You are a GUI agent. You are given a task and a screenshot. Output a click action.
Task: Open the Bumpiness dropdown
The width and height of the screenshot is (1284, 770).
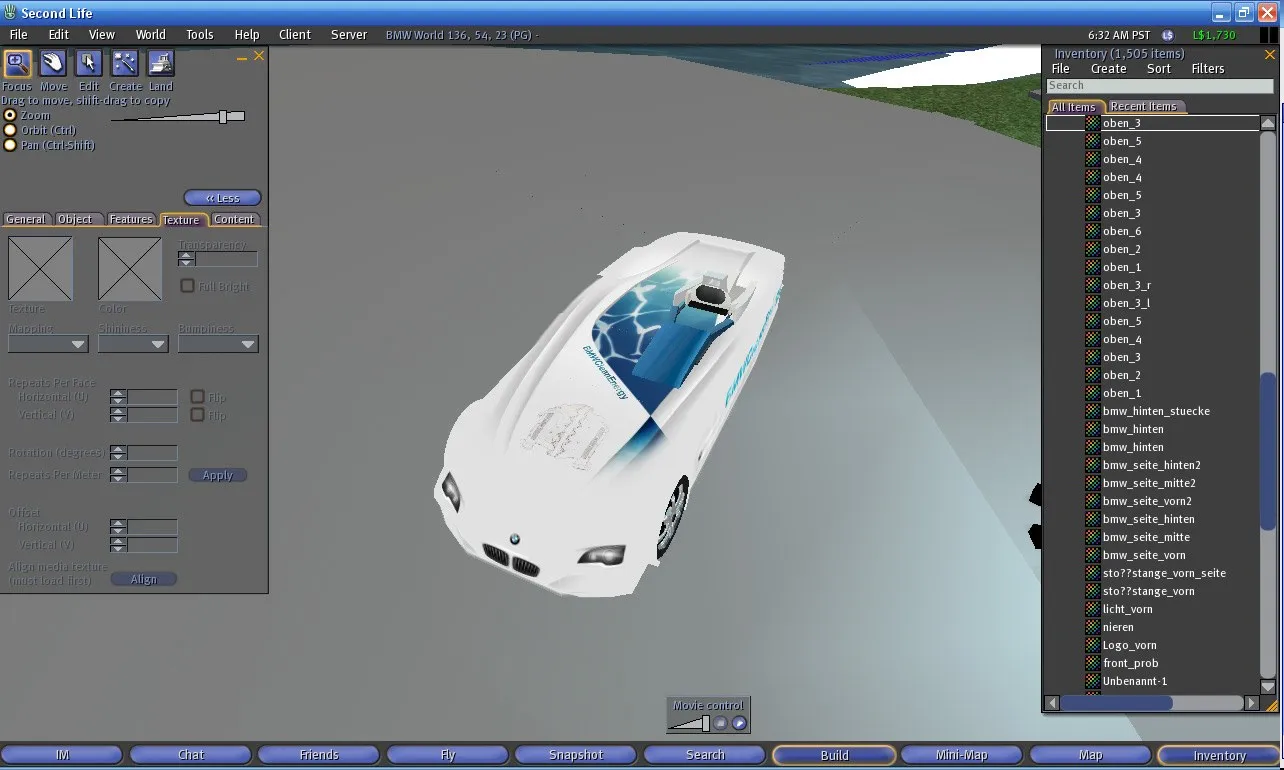218,344
